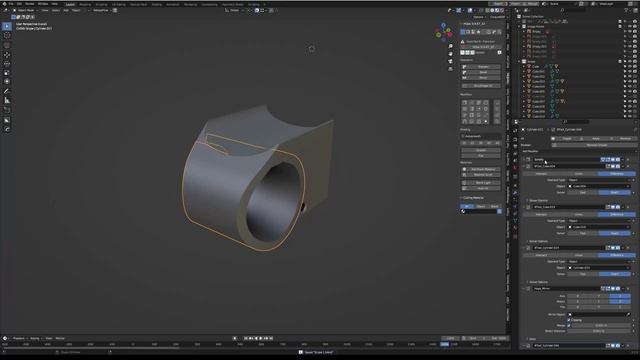Open the Physics properties tab

pos(515,206)
